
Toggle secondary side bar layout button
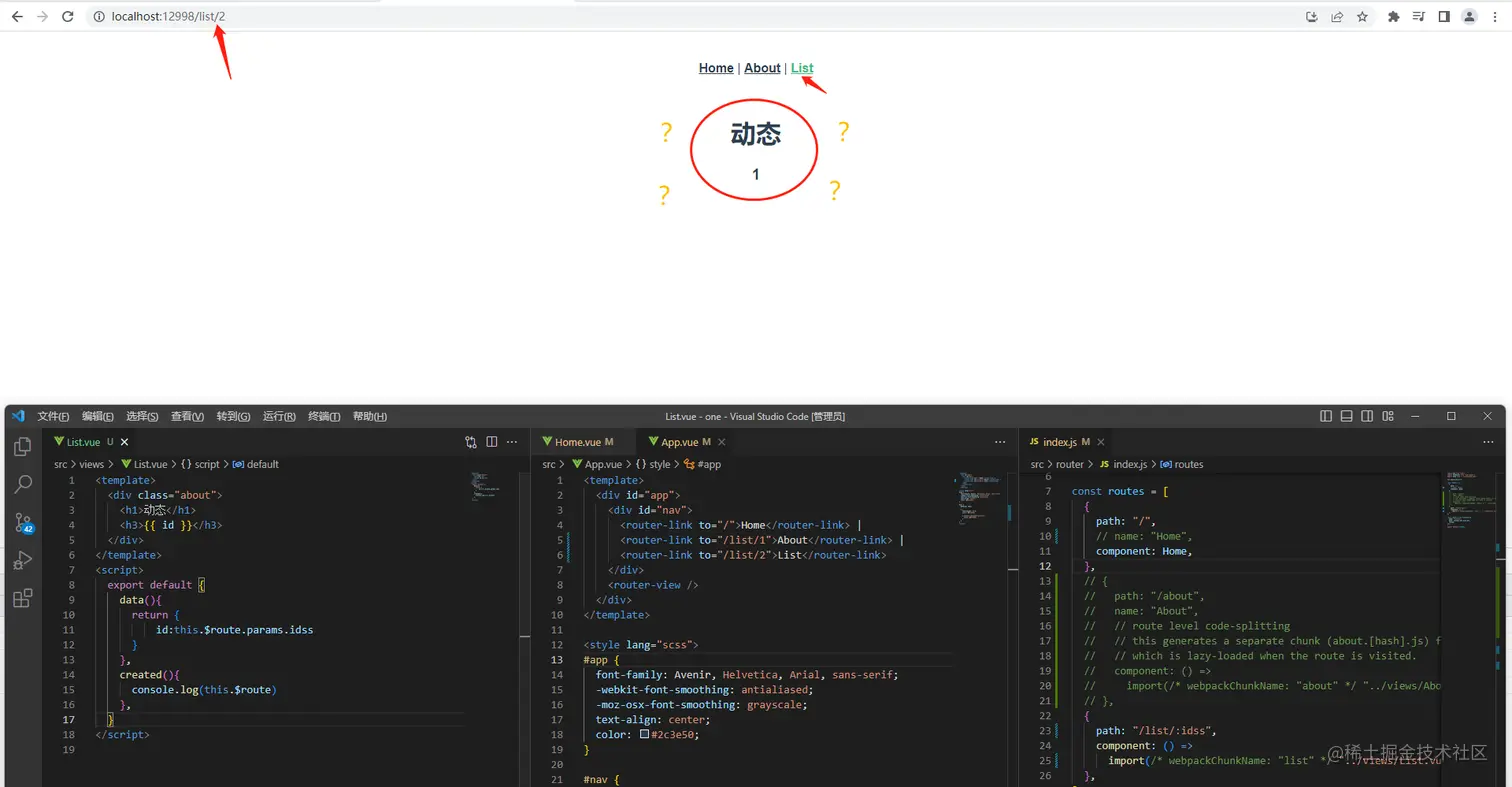[1366, 416]
